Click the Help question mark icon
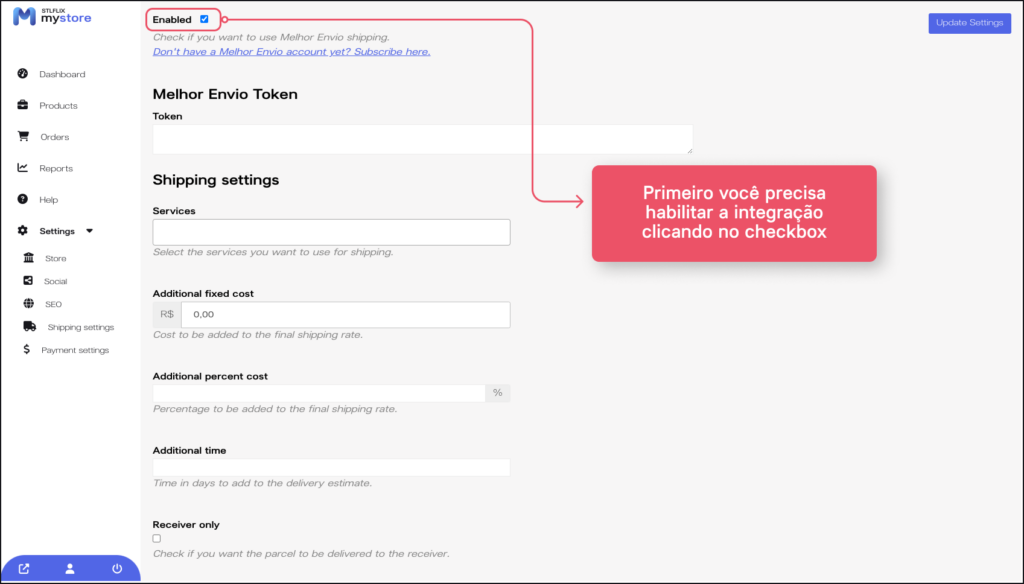The width and height of the screenshot is (1024, 584). (x=23, y=200)
